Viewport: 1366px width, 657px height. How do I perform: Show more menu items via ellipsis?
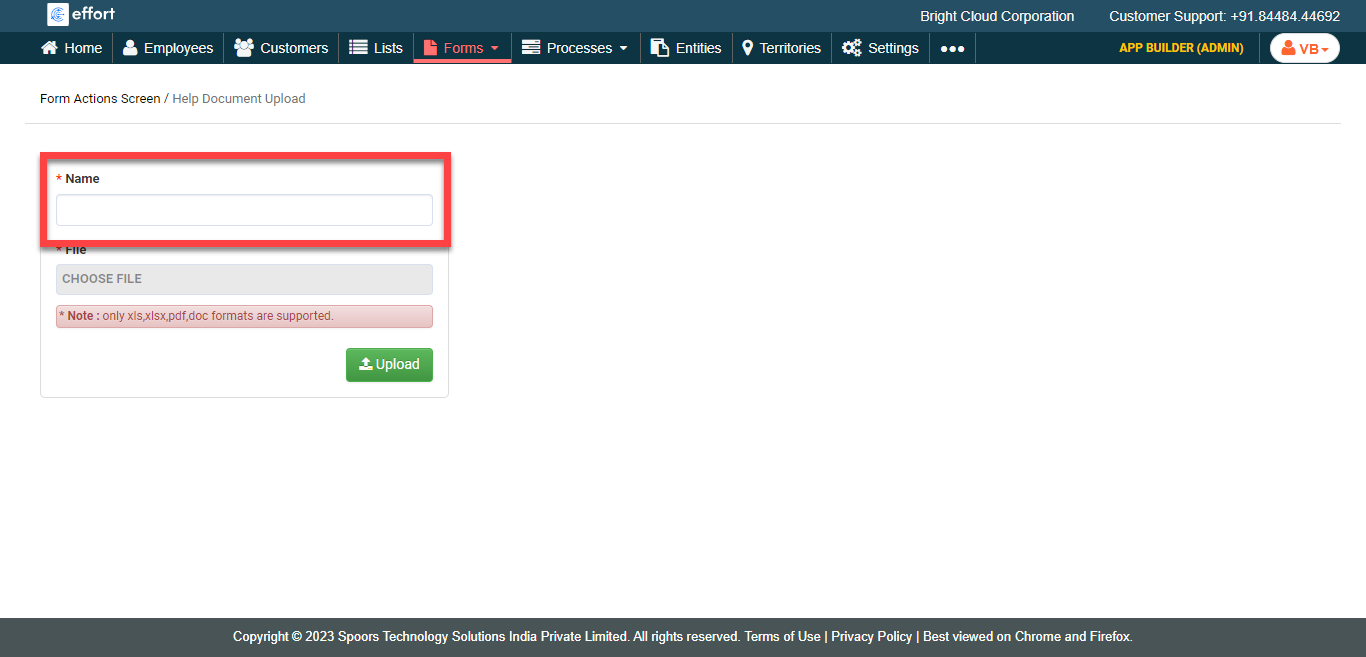(x=952, y=48)
